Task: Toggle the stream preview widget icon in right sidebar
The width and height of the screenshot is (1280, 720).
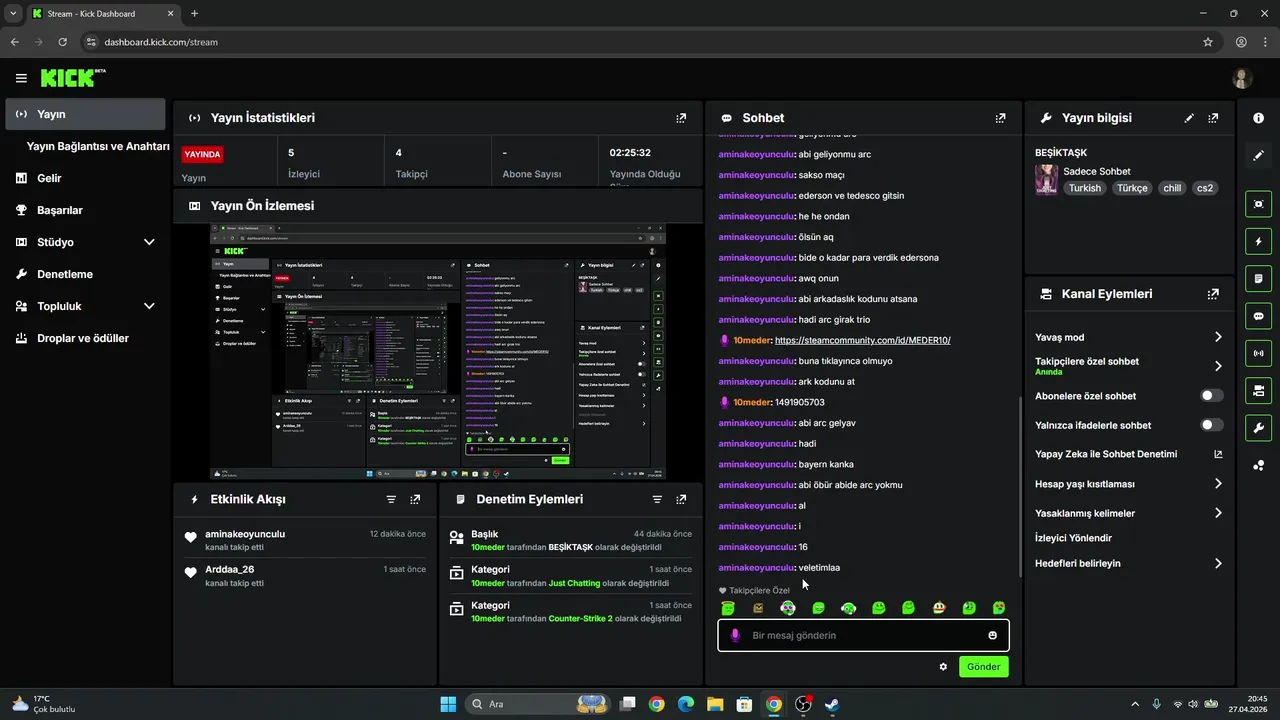Action: [x=1258, y=204]
